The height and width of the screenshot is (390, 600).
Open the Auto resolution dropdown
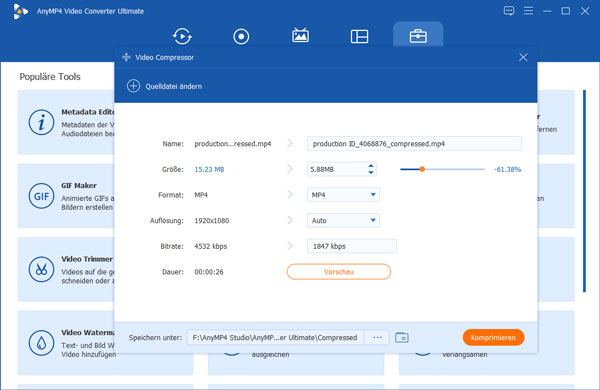[343, 220]
